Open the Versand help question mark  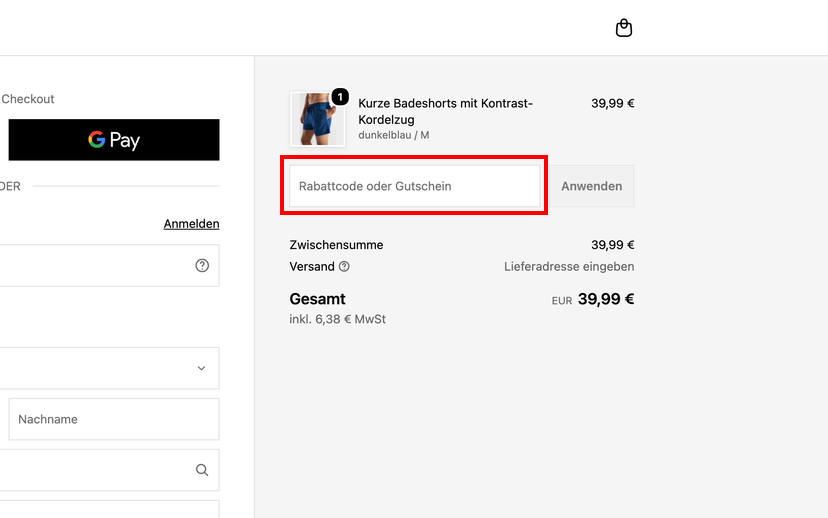click(x=344, y=267)
